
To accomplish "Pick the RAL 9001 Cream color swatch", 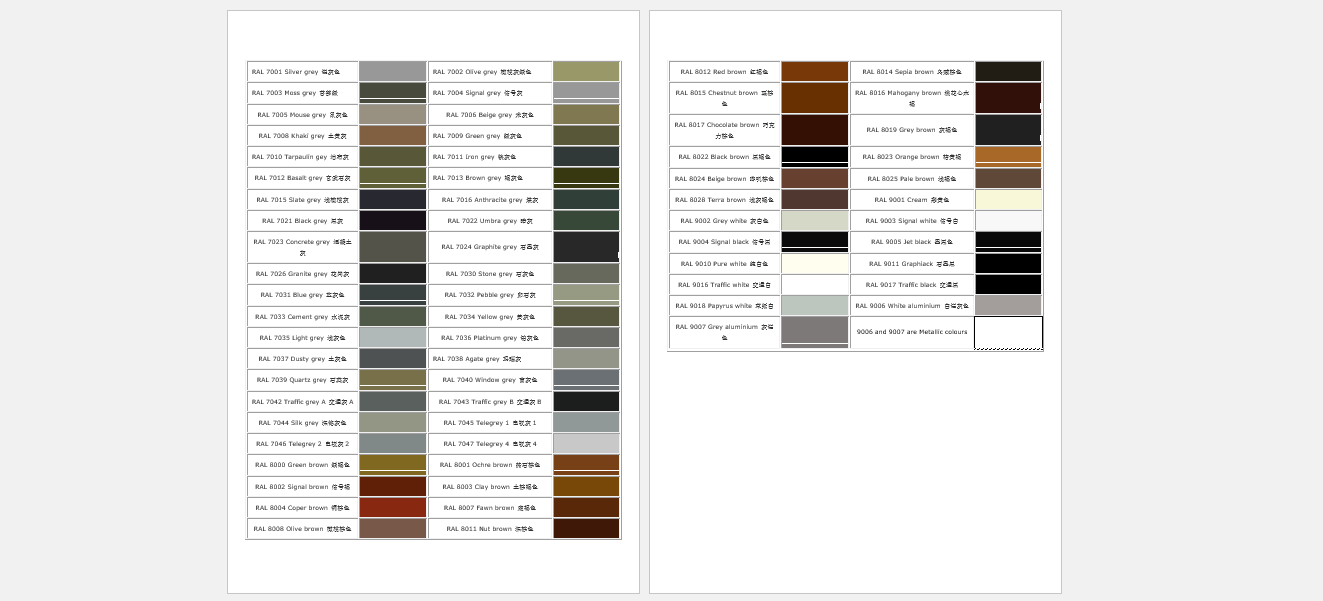I will tap(1008, 200).
